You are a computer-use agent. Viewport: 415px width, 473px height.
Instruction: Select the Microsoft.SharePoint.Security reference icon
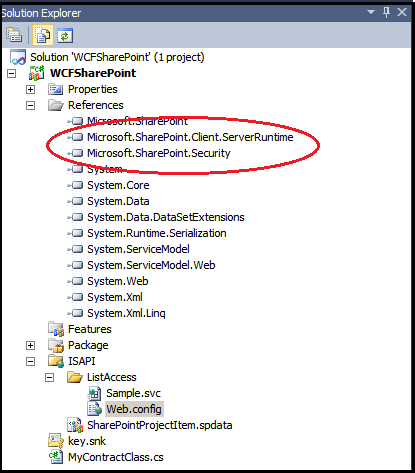(x=76, y=153)
